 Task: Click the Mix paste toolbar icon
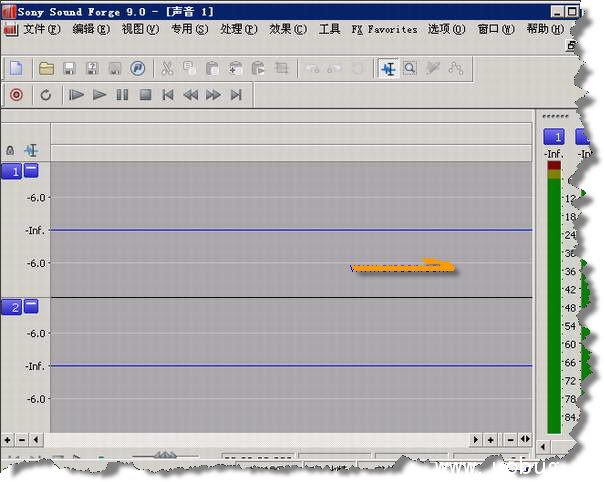click(235, 69)
